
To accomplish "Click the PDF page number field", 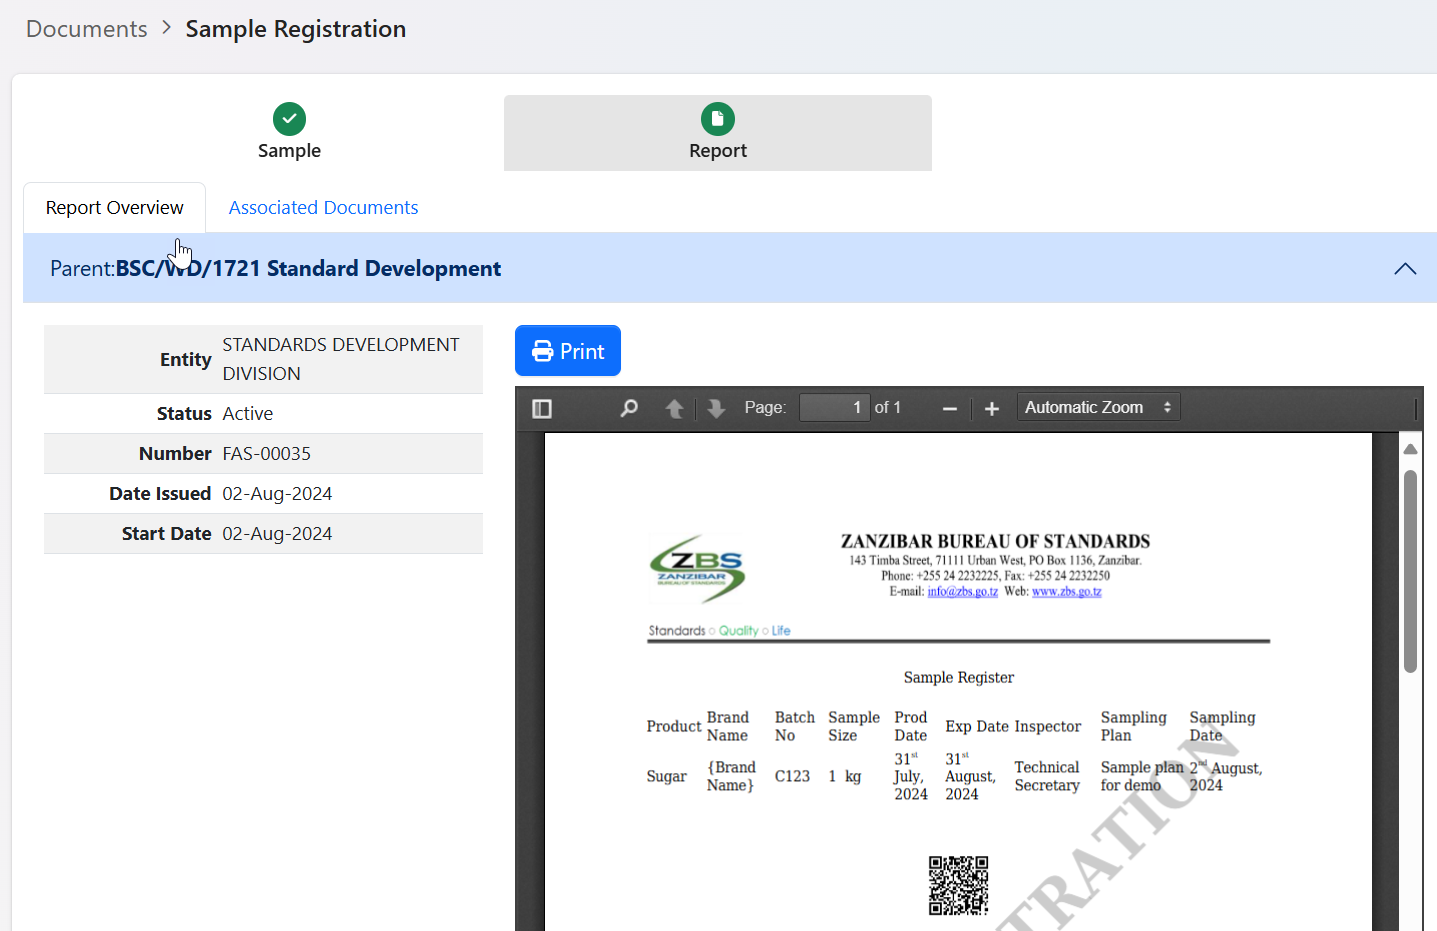I will point(834,407).
